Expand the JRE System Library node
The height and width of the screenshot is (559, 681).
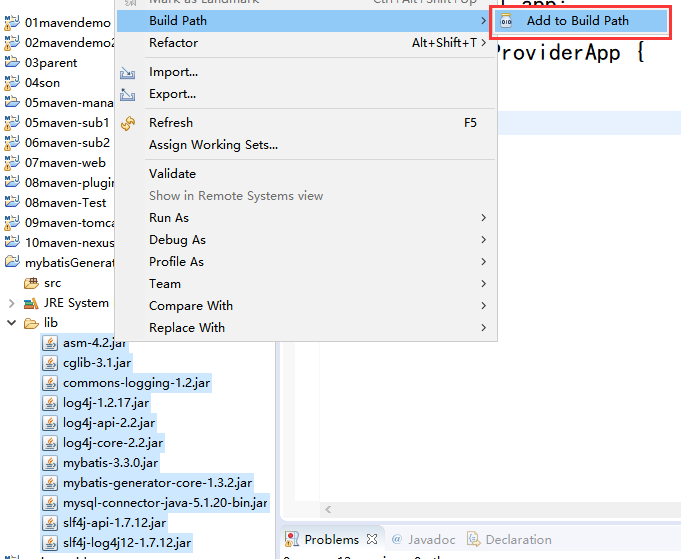coord(12,303)
